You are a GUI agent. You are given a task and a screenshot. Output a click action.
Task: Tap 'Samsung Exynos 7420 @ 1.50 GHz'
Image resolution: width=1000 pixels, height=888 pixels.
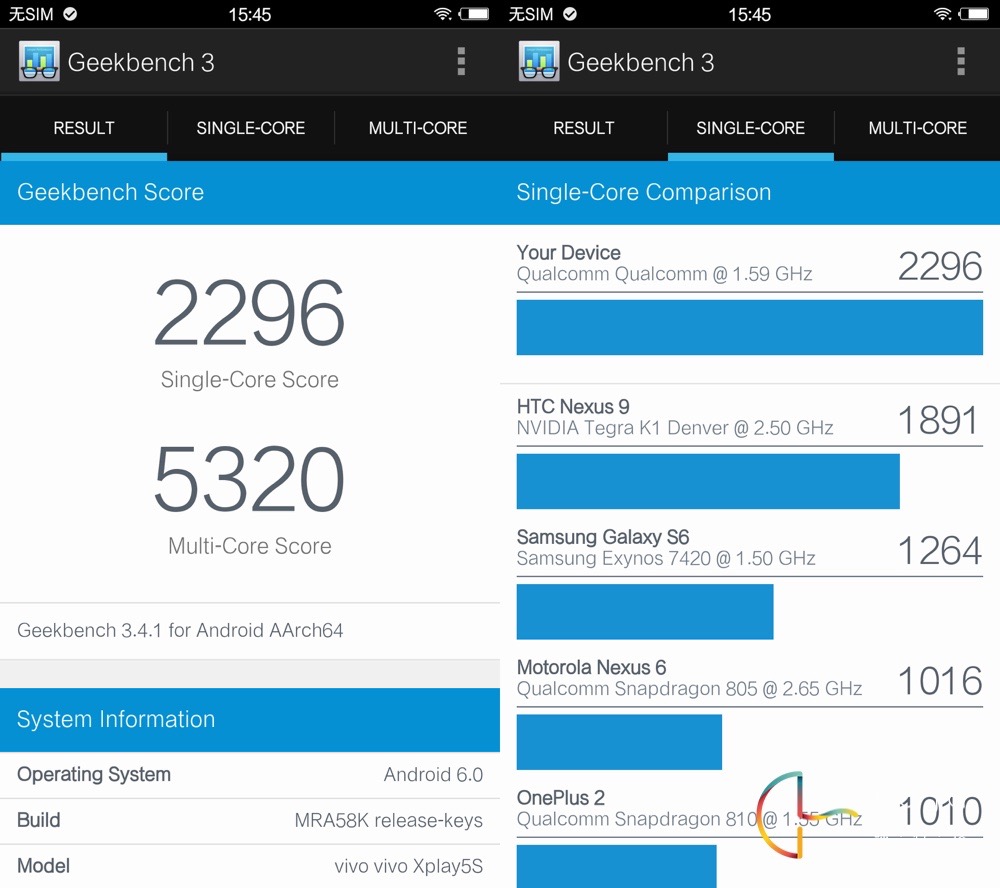666,559
